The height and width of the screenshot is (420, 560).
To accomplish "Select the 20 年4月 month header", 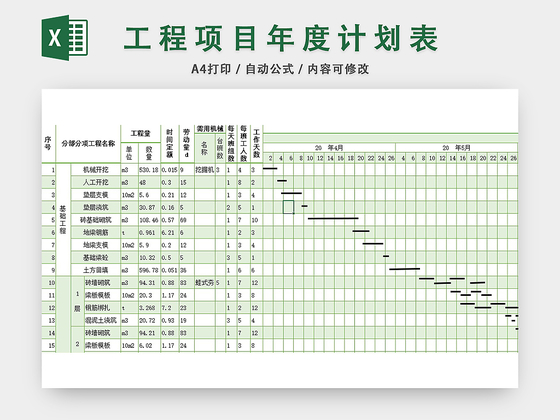I will 329,148.
